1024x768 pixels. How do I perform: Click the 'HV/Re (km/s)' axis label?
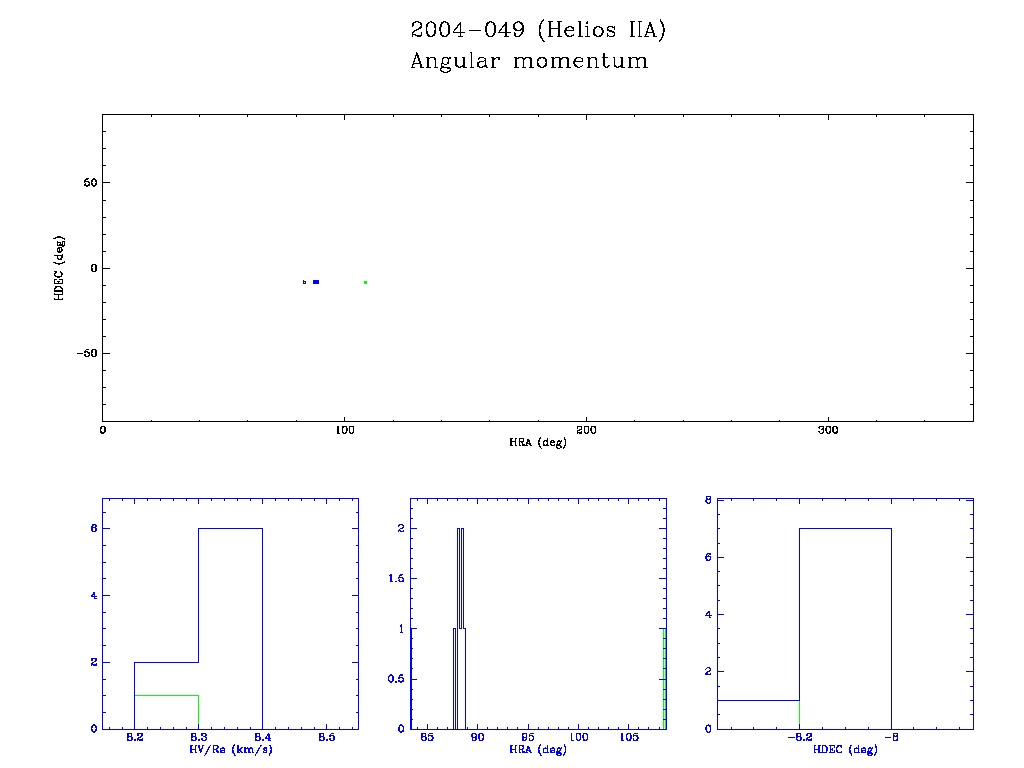(230, 749)
